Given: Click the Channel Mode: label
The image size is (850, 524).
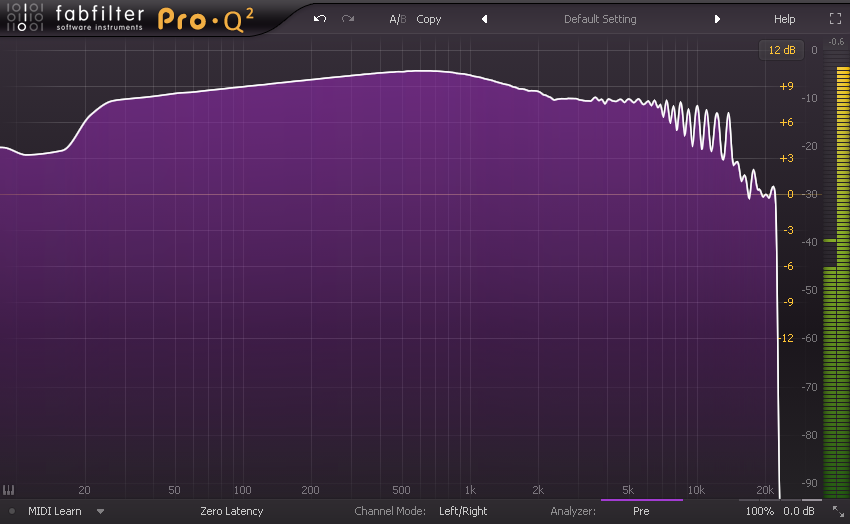Looking at the screenshot, I should point(390,511).
